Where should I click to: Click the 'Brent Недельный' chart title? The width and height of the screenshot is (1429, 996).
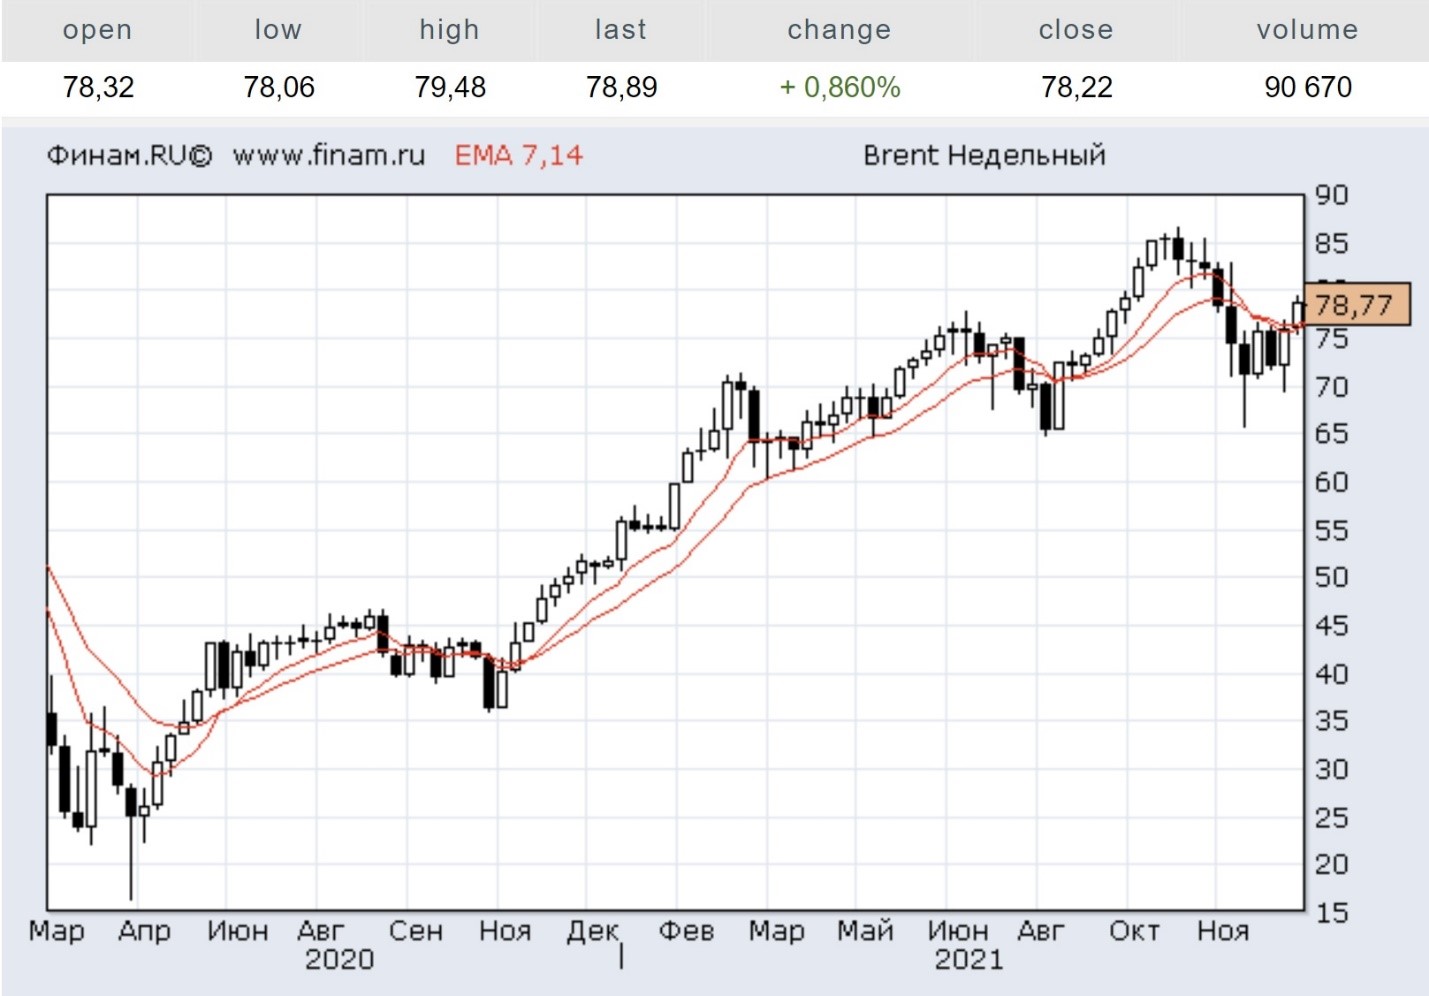(984, 156)
